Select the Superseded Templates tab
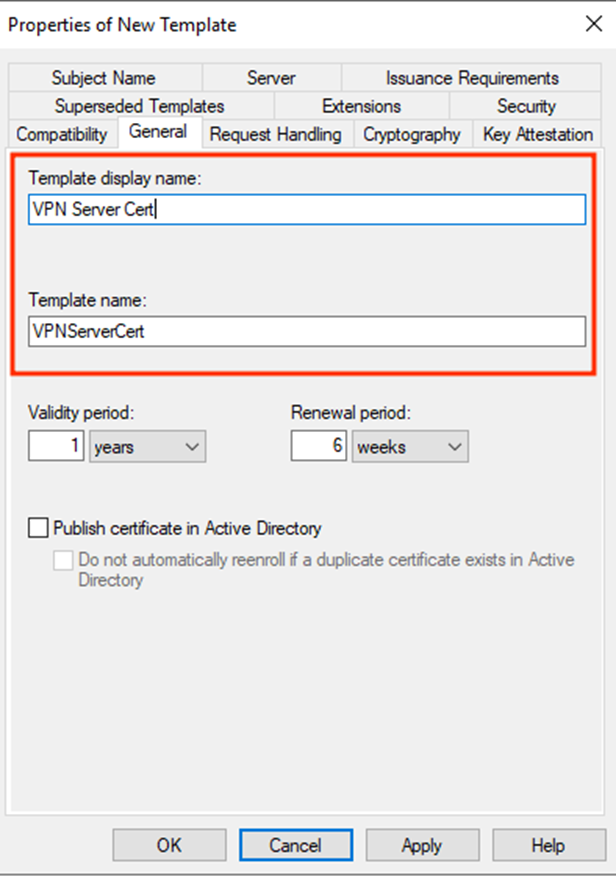 pos(140,106)
